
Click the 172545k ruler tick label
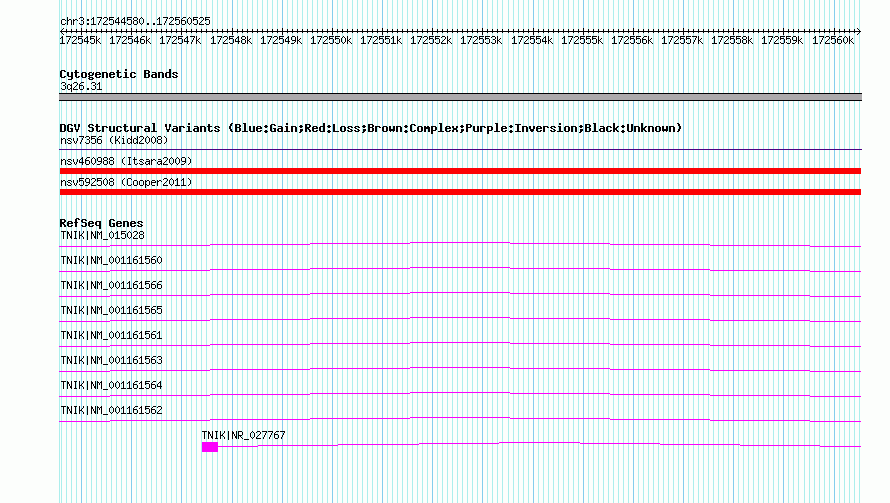pos(80,40)
